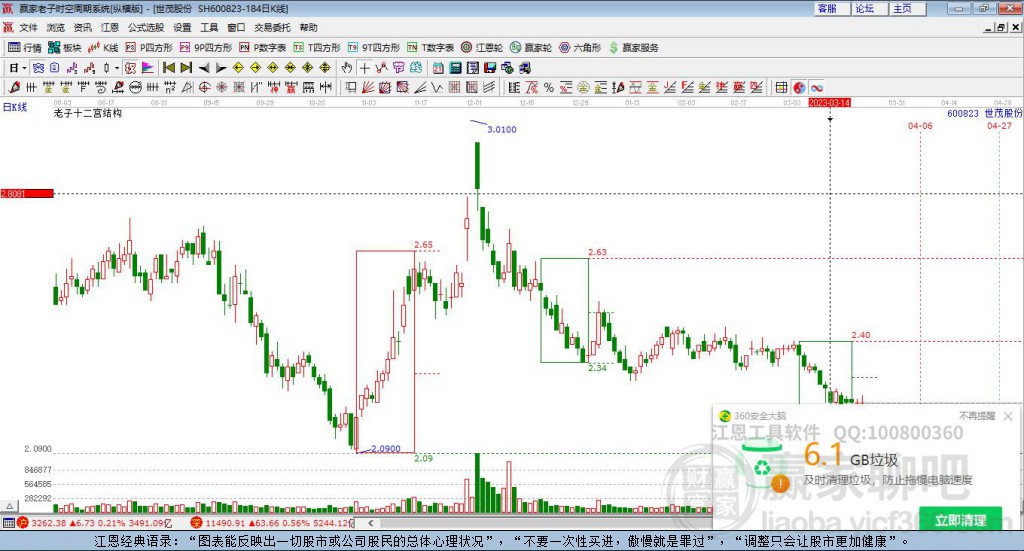Toggle the grid table display icon
Image resolution: width=1024 pixels, height=551 pixels.
point(781,88)
